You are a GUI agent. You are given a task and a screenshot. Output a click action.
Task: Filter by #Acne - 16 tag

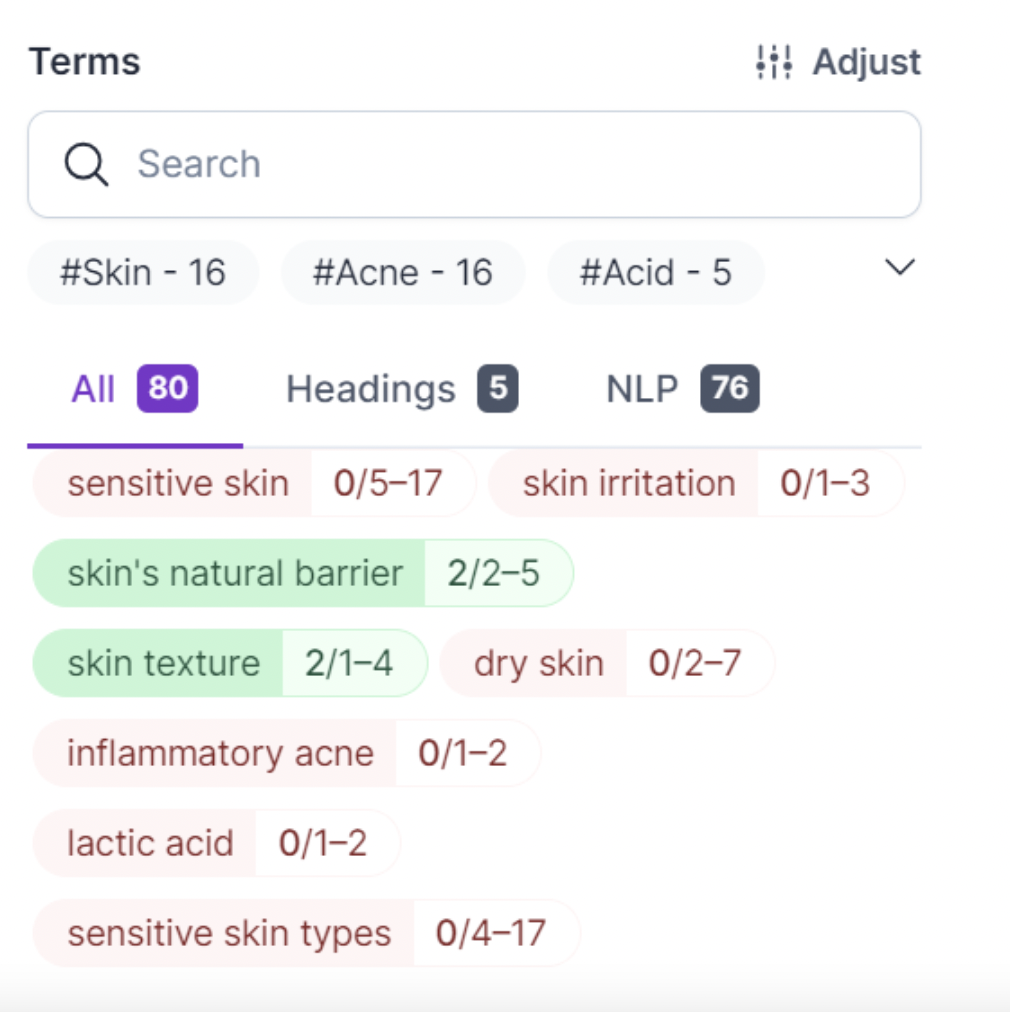(403, 272)
